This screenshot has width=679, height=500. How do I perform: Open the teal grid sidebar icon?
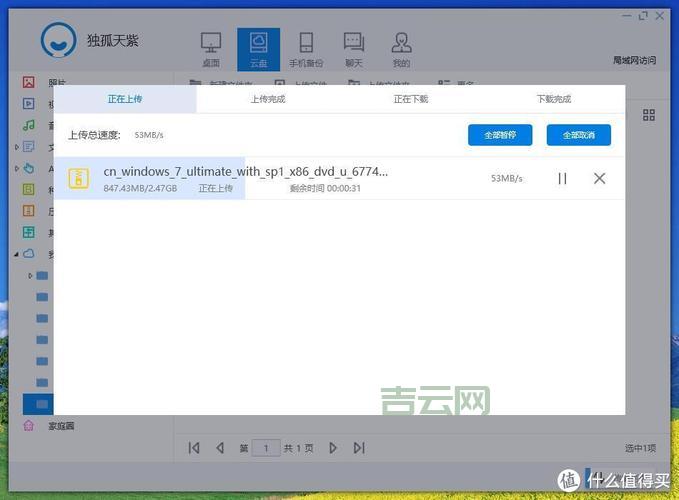pyautogui.click(x=29, y=232)
